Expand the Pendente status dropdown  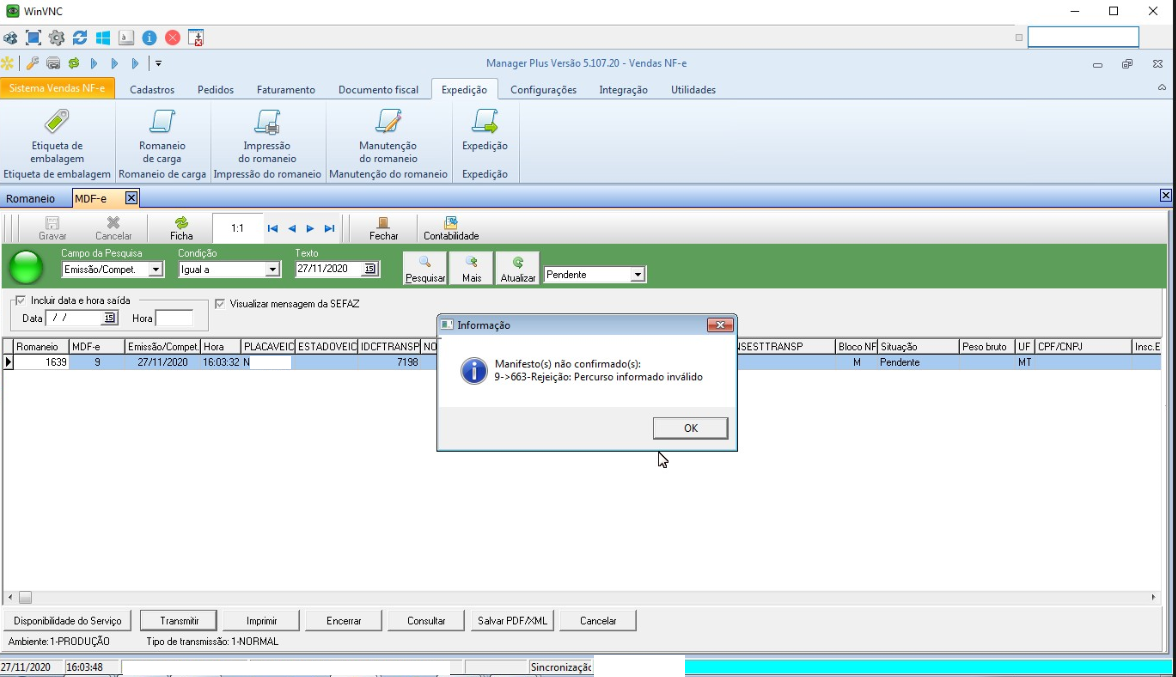tap(638, 275)
